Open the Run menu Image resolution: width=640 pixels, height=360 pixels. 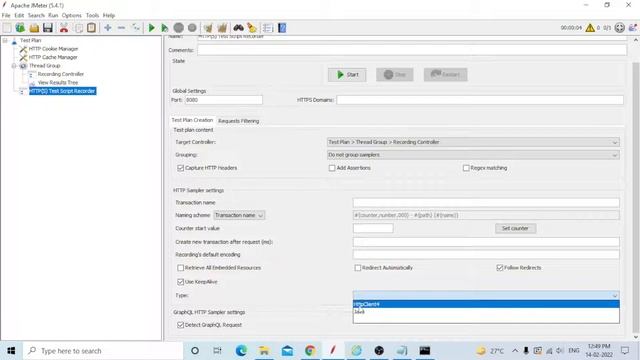click(x=53, y=15)
